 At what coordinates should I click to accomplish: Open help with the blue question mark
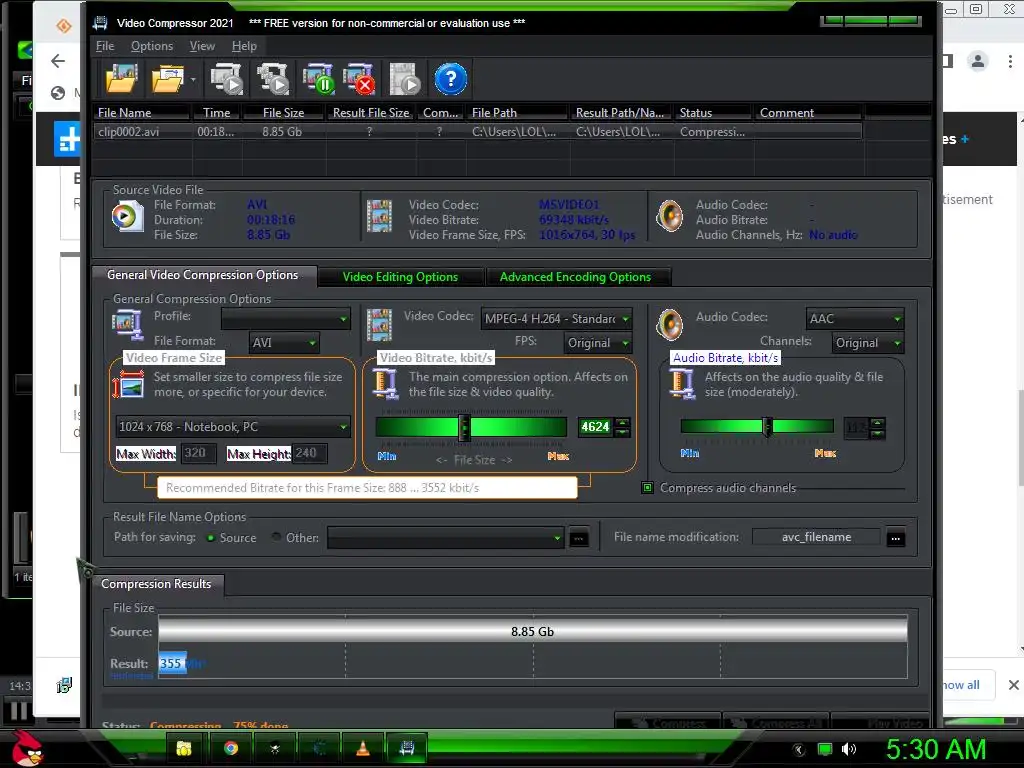(451, 79)
